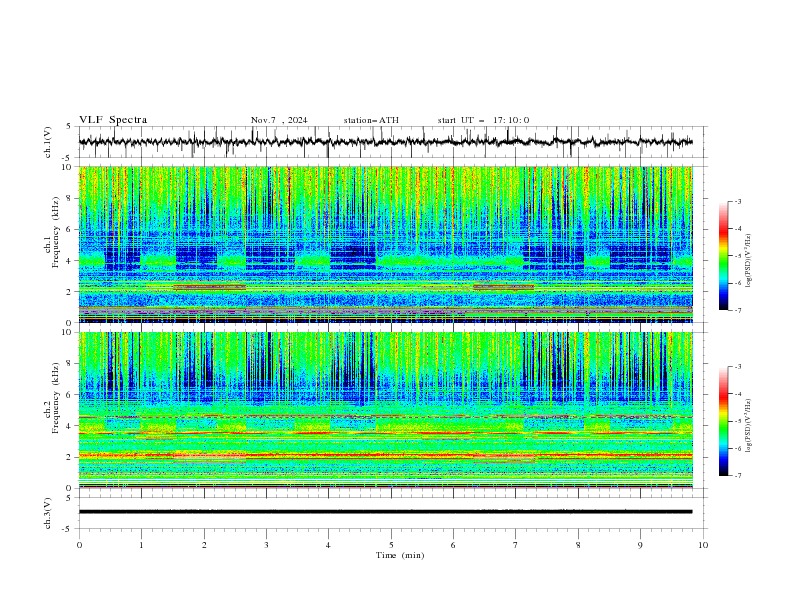Click the "-7" label on ch.2 colorbar

click(737, 475)
